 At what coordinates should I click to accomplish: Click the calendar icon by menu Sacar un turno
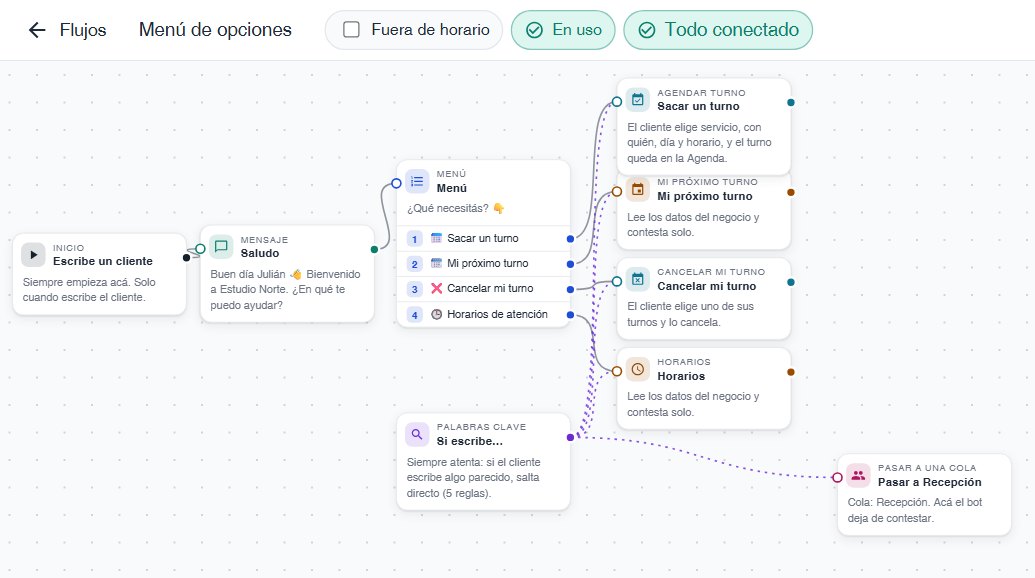436,238
